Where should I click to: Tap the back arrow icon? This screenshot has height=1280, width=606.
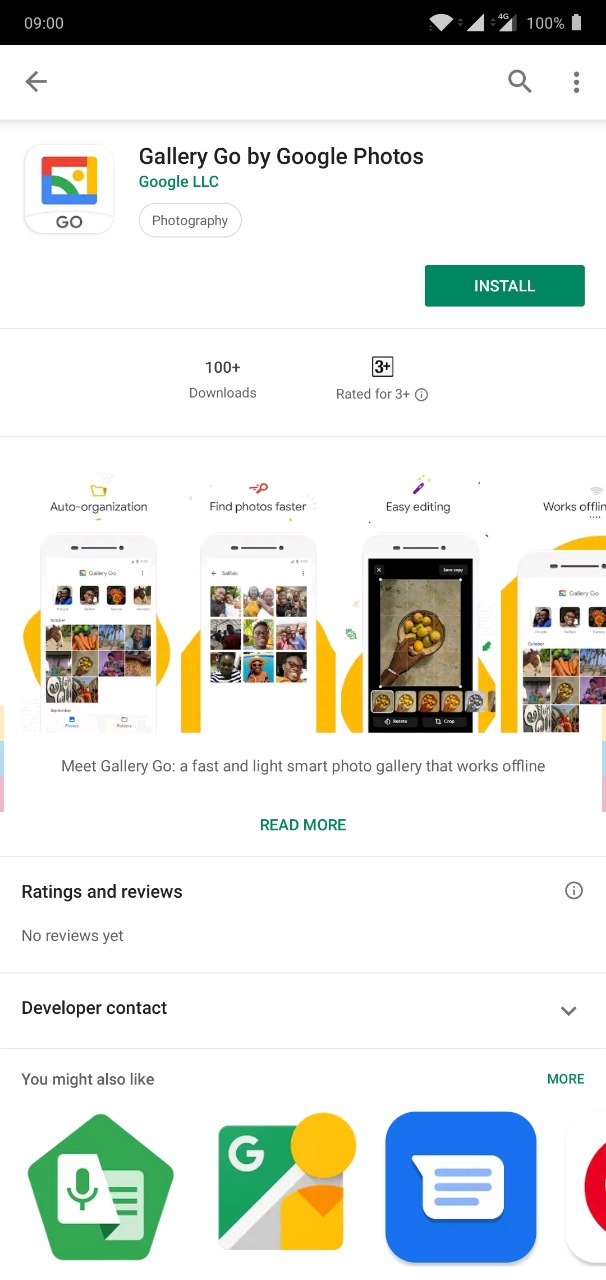pyautogui.click(x=36, y=82)
